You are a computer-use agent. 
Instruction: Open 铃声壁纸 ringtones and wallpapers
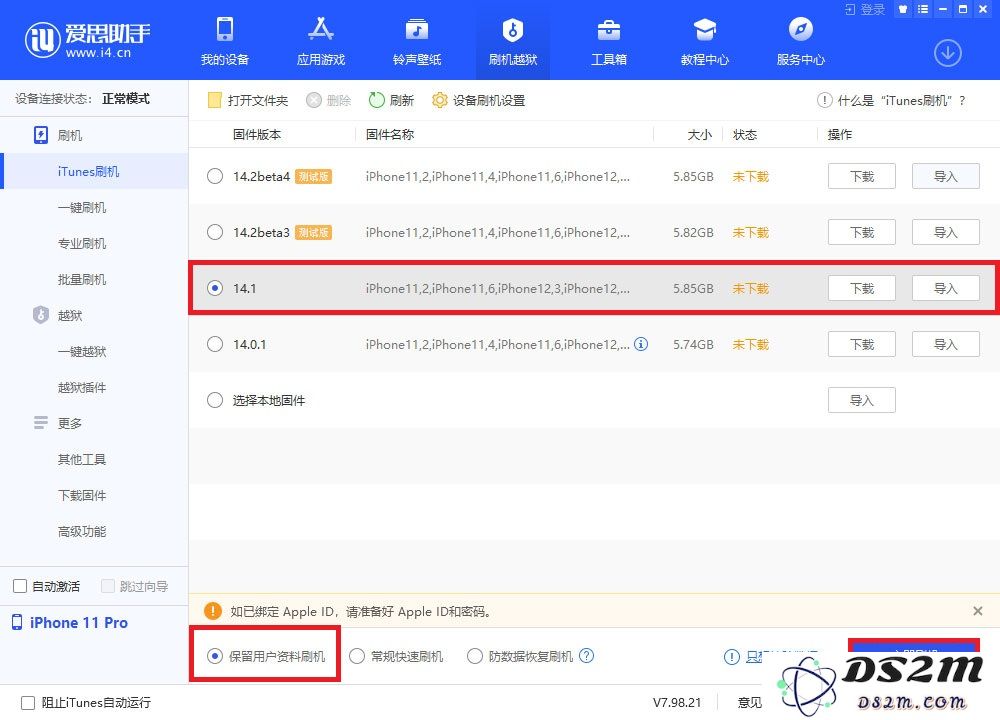coord(417,42)
